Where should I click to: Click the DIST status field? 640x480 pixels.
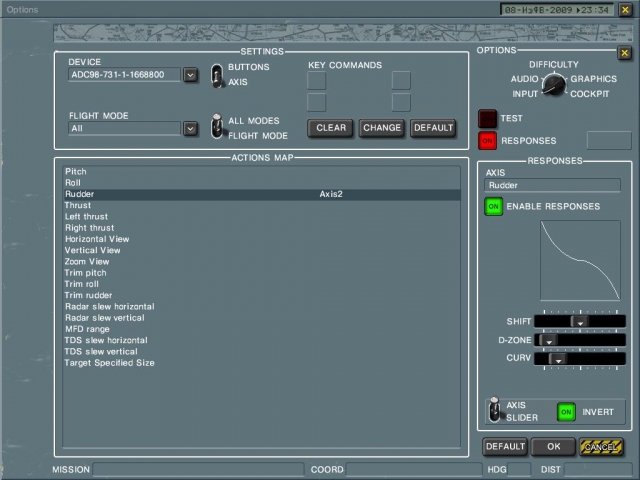(x=598, y=470)
